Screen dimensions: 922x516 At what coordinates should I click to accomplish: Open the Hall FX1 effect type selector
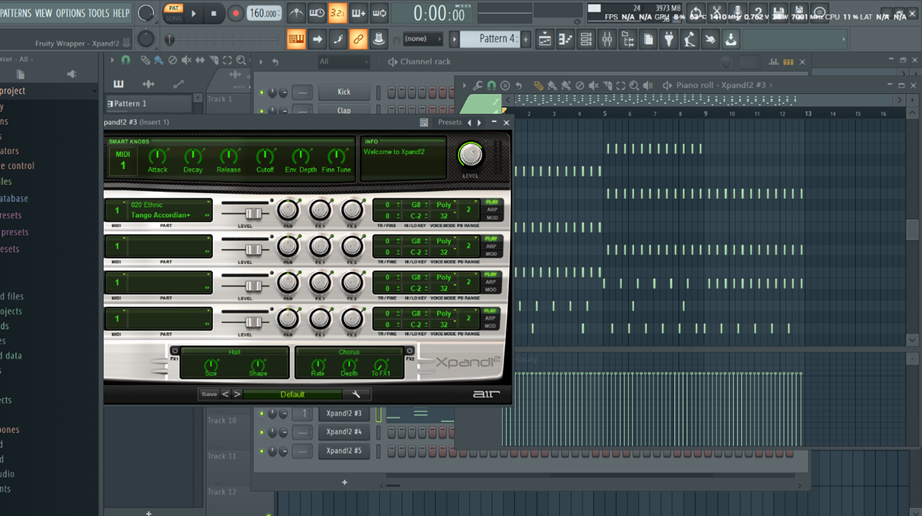pyautogui.click(x=235, y=352)
